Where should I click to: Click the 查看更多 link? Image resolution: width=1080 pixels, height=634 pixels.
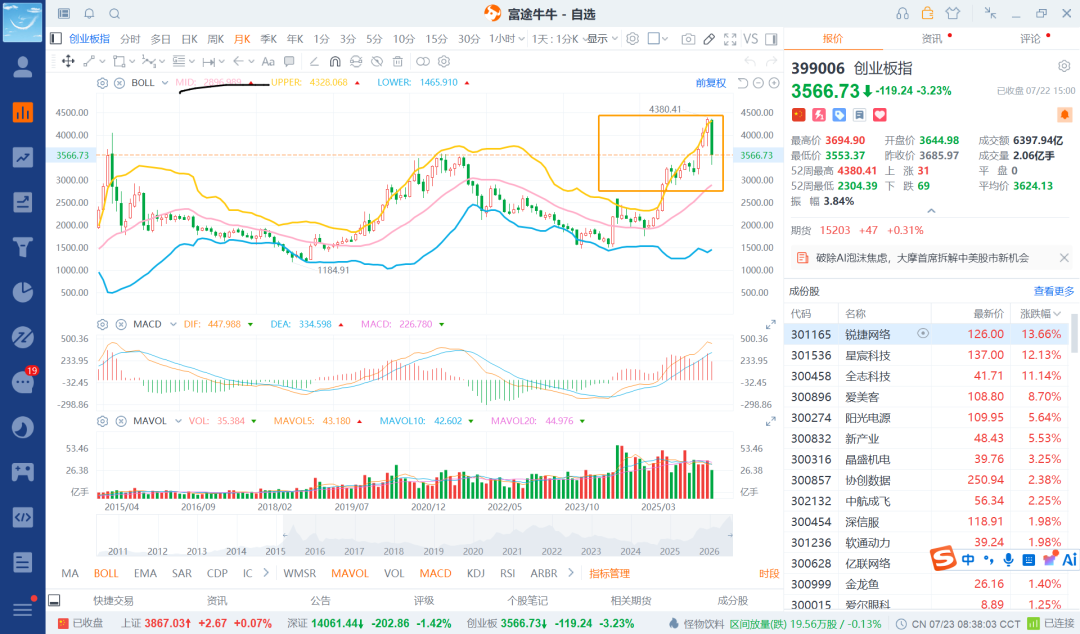click(1054, 292)
